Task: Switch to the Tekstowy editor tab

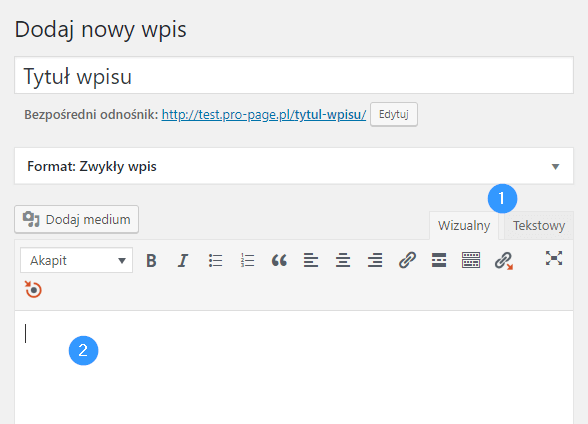Action: click(538, 226)
